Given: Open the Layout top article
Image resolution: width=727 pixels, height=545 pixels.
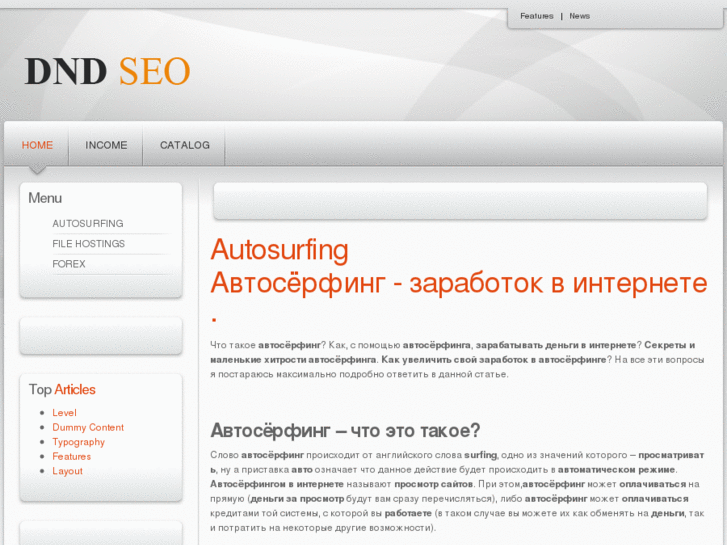Looking at the screenshot, I should point(67,471).
